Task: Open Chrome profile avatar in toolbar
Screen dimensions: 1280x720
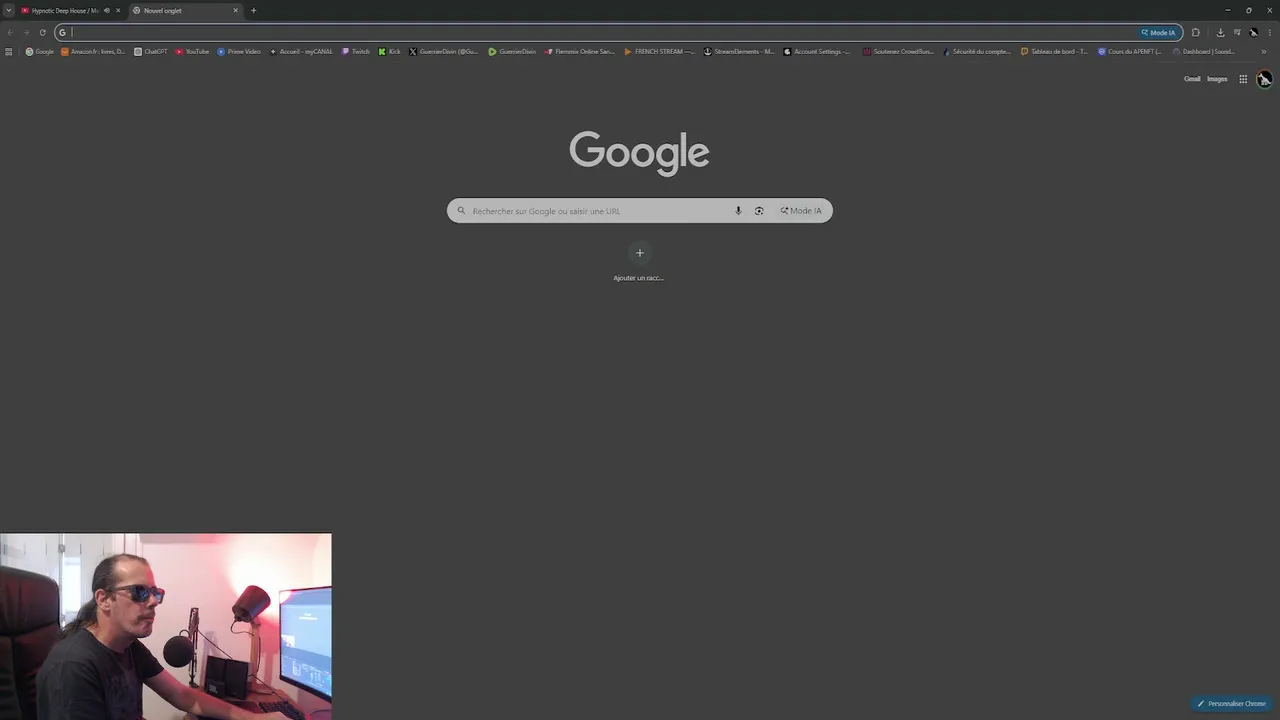Action: 1254,32
